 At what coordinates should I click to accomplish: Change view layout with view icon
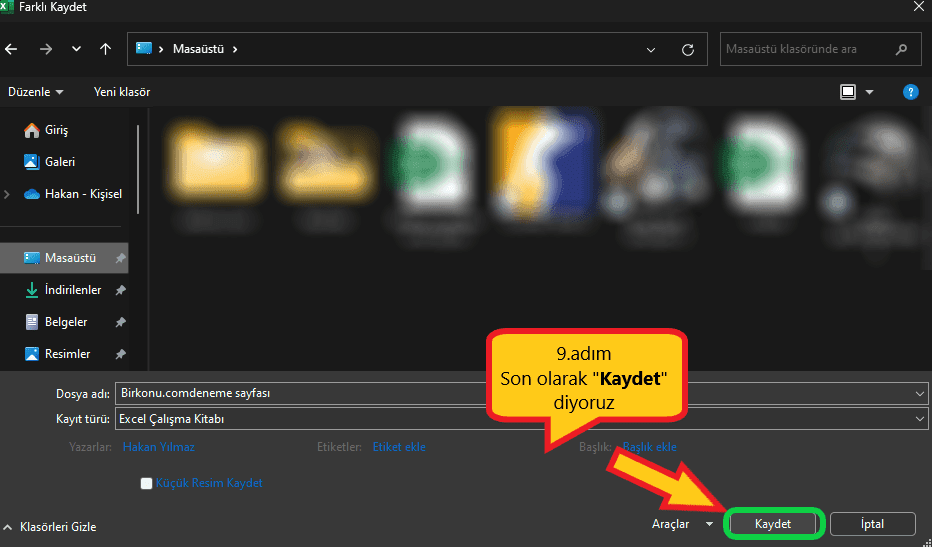pos(848,92)
